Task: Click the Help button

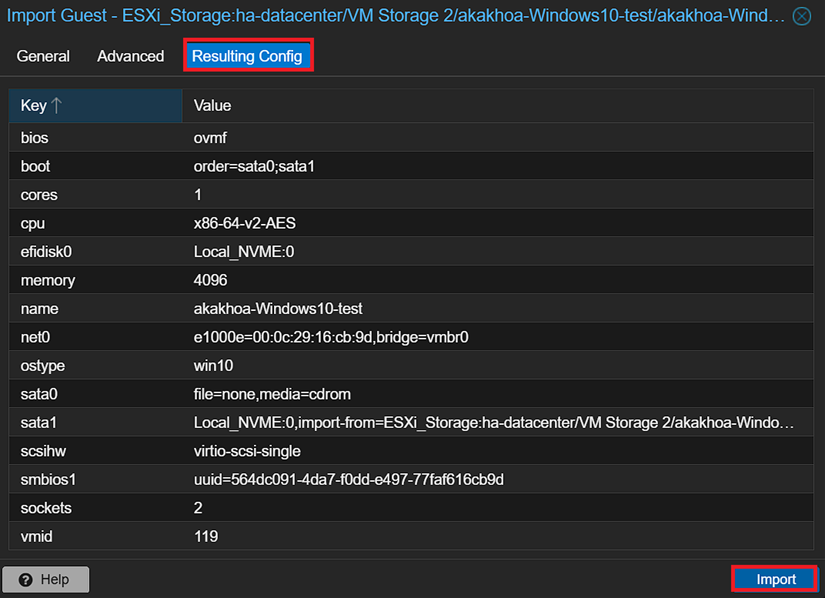Action: [x=46, y=579]
